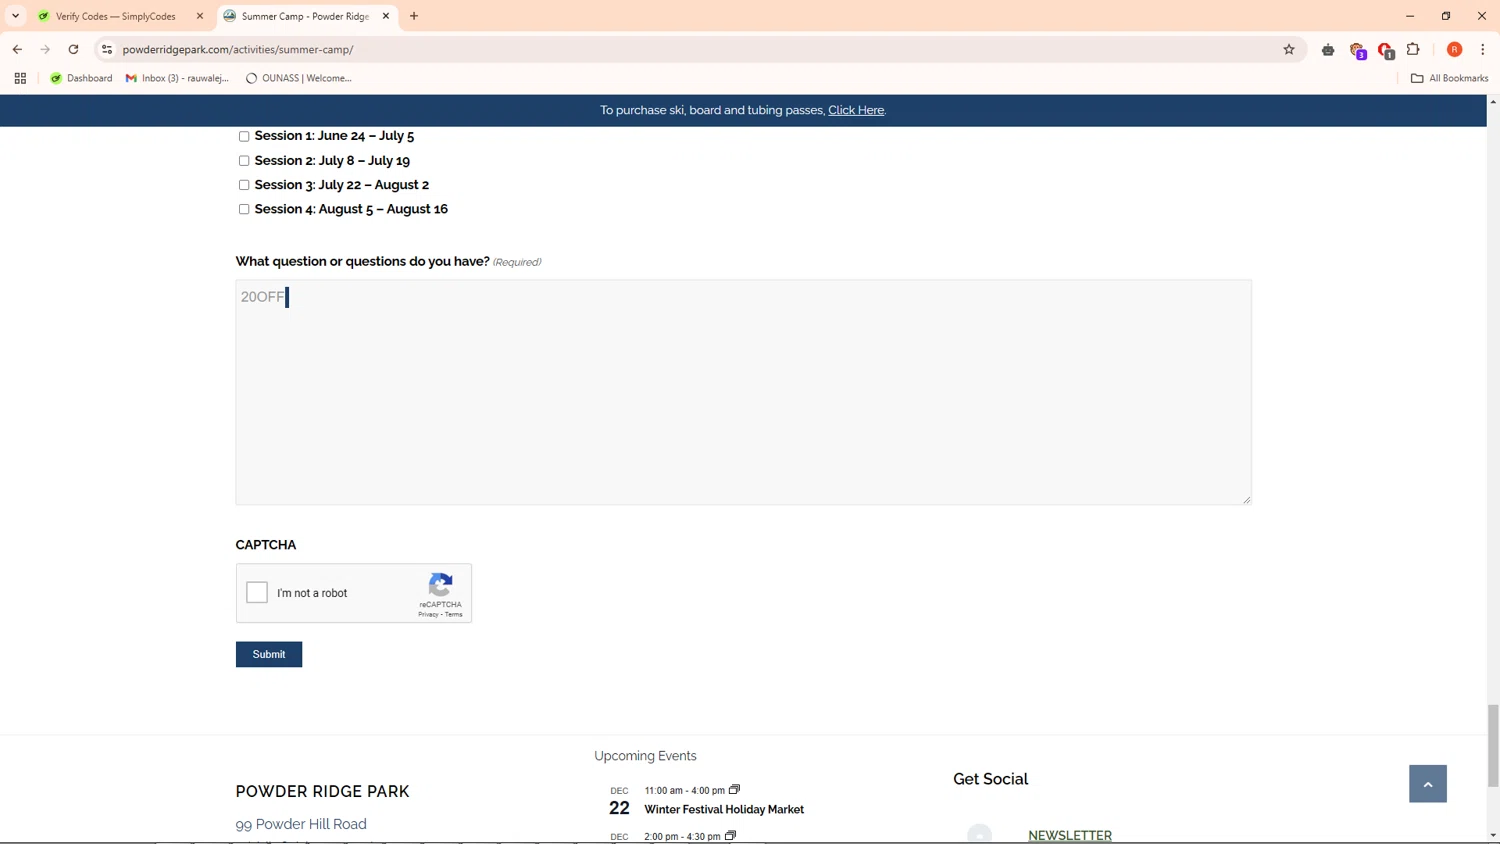Click the page's vertical scrollbar thumb
This screenshot has width=1500, height=844.
tap(1493, 745)
